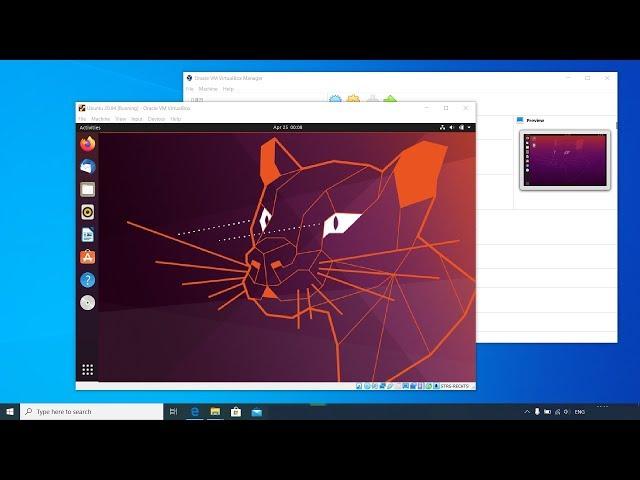Open File menu in VirtualBox Manager window
The height and width of the screenshot is (480, 640).
click(190, 89)
